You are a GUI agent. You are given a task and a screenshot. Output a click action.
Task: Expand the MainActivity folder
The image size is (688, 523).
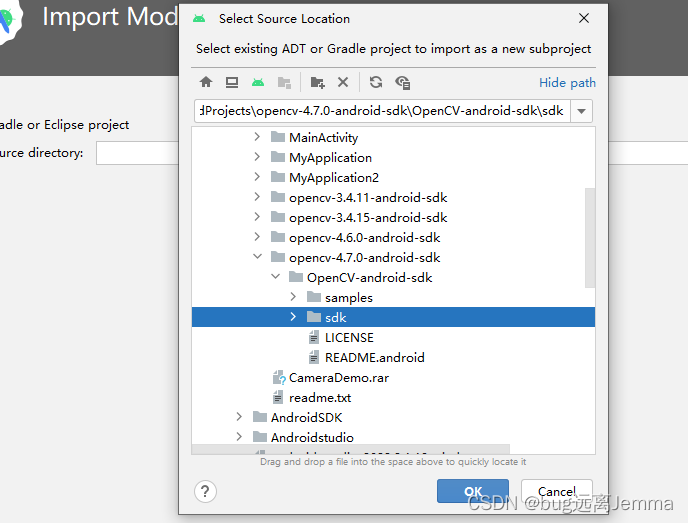click(257, 137)
